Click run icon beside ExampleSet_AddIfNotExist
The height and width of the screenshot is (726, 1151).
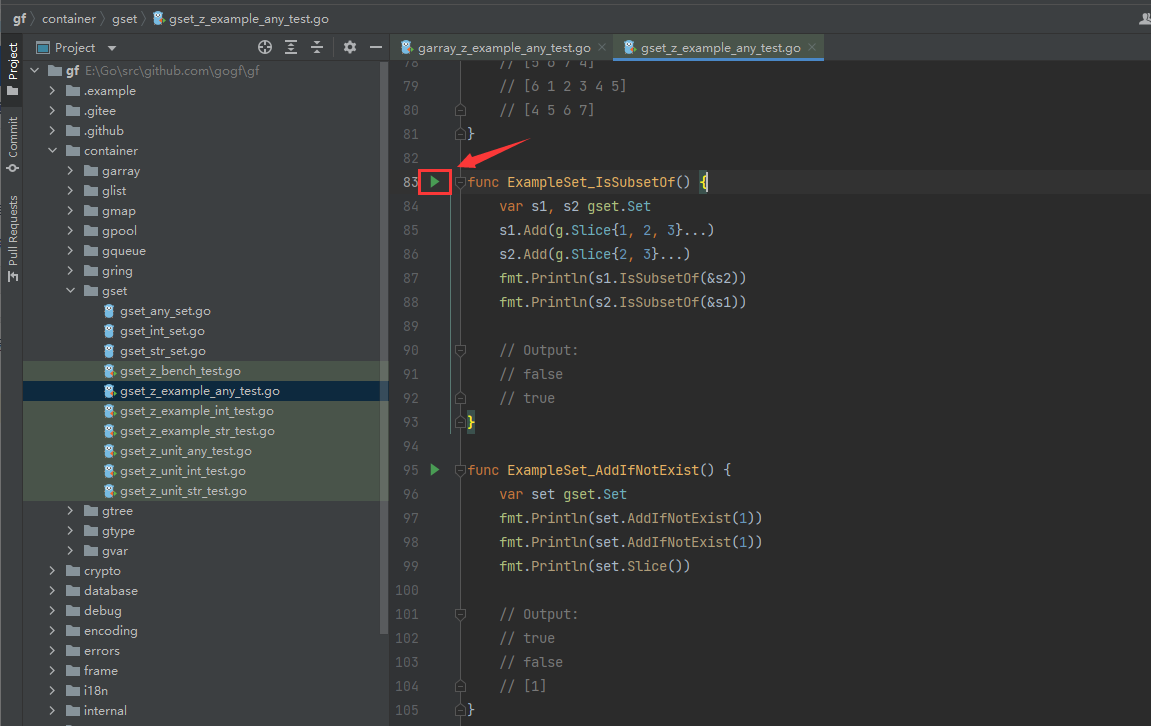point(434,469)
